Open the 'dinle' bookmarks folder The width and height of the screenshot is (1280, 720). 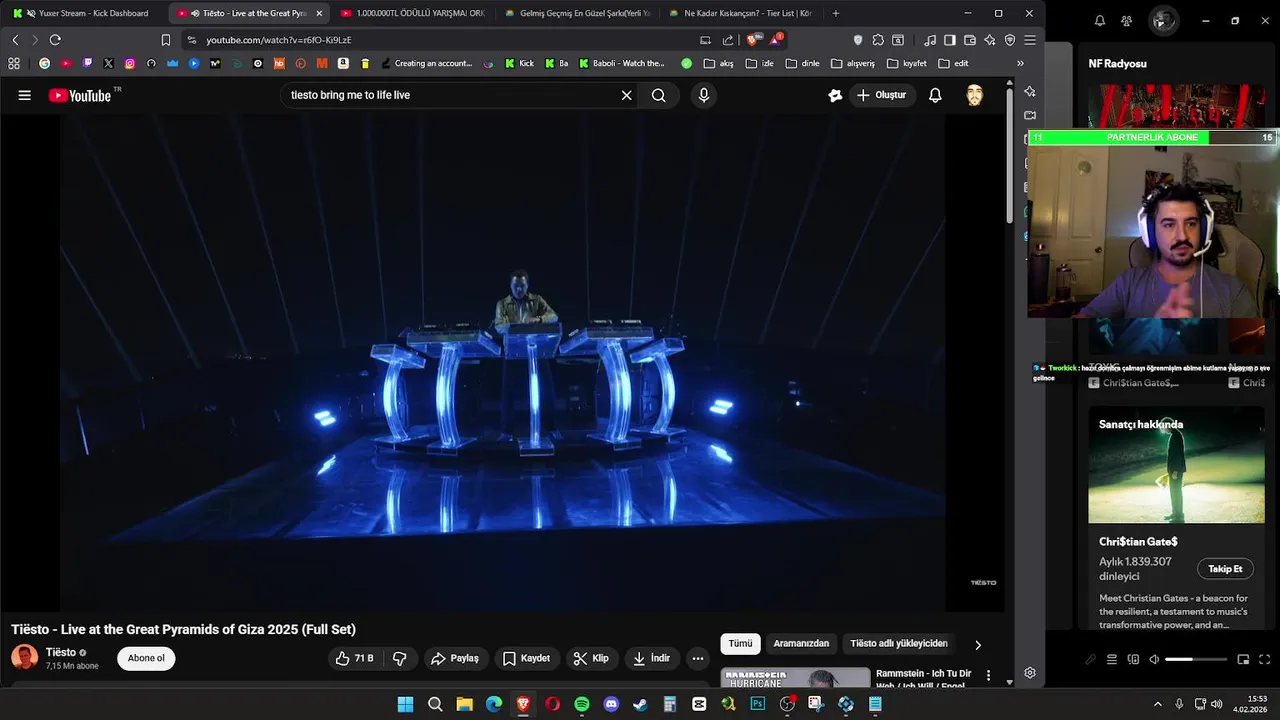[x=803, y=63]
